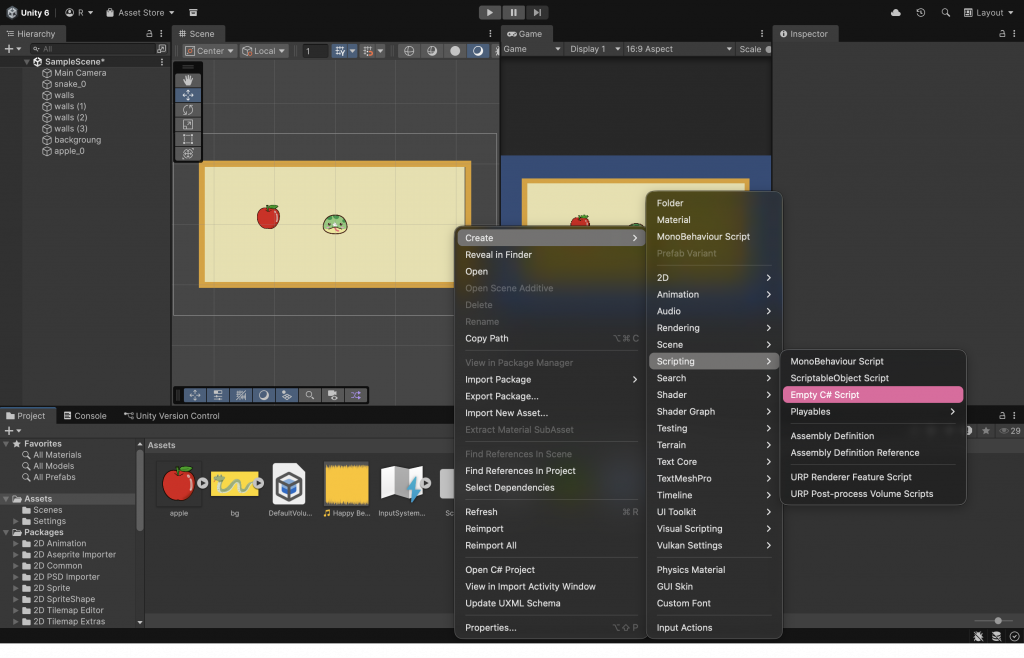Image resolution: width=1024 pixels, height=658 pixels.
Task: Choose ScriptableObject Script menu item
Action: pos(872,378)
